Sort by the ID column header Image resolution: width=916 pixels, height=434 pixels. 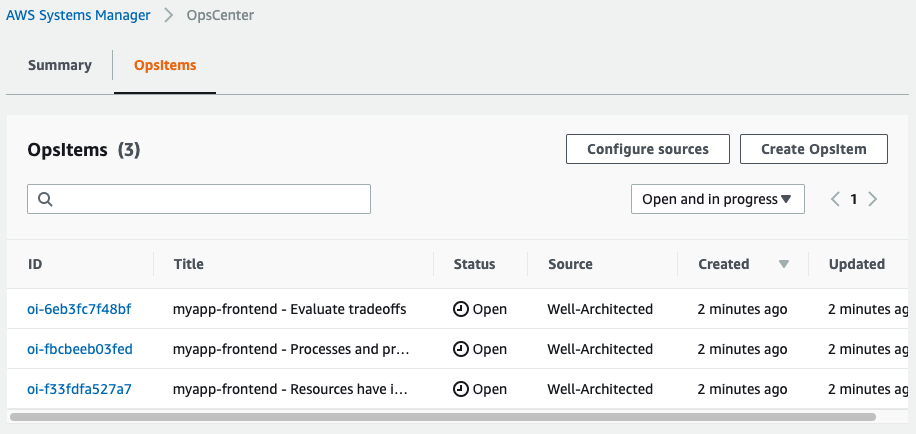35,264
